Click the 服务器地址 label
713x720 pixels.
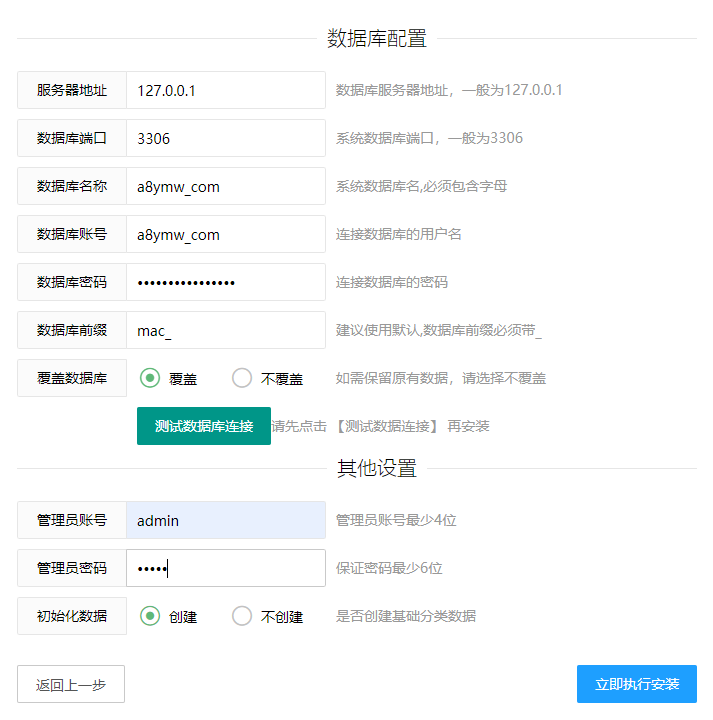[x=72, y=90]
